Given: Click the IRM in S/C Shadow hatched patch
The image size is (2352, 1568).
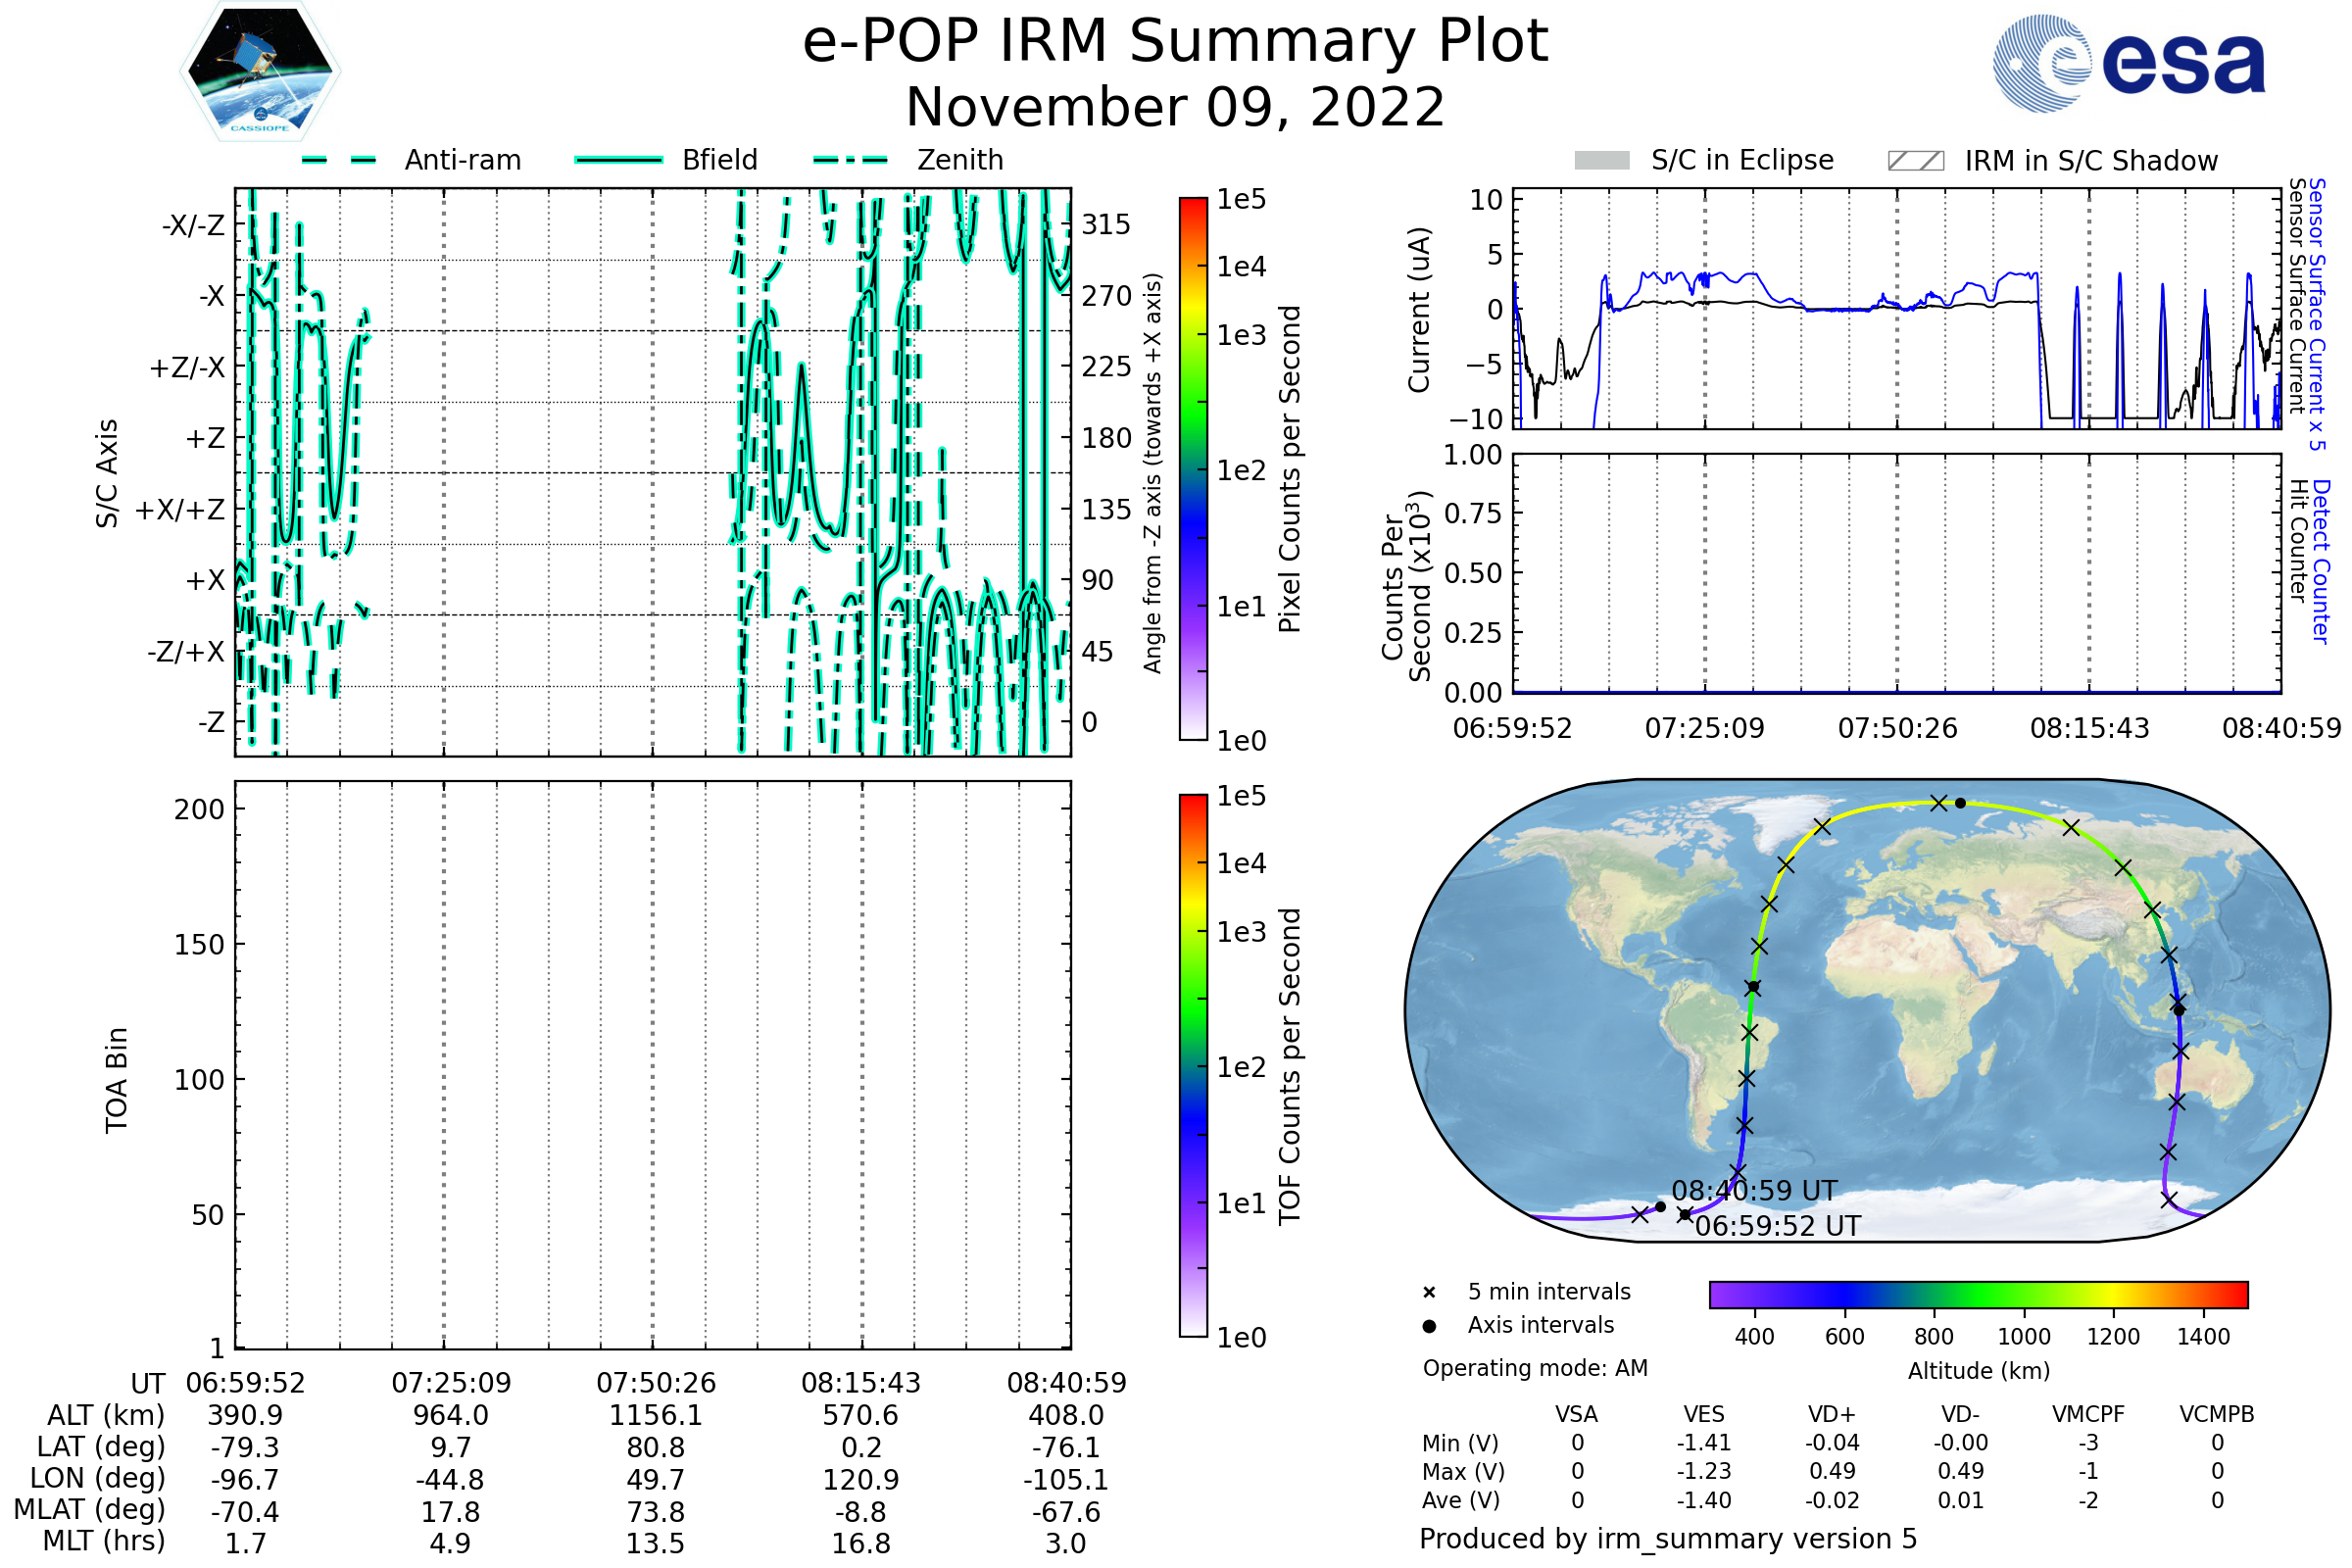Looking at the screenshot, I should (1915, 161).
